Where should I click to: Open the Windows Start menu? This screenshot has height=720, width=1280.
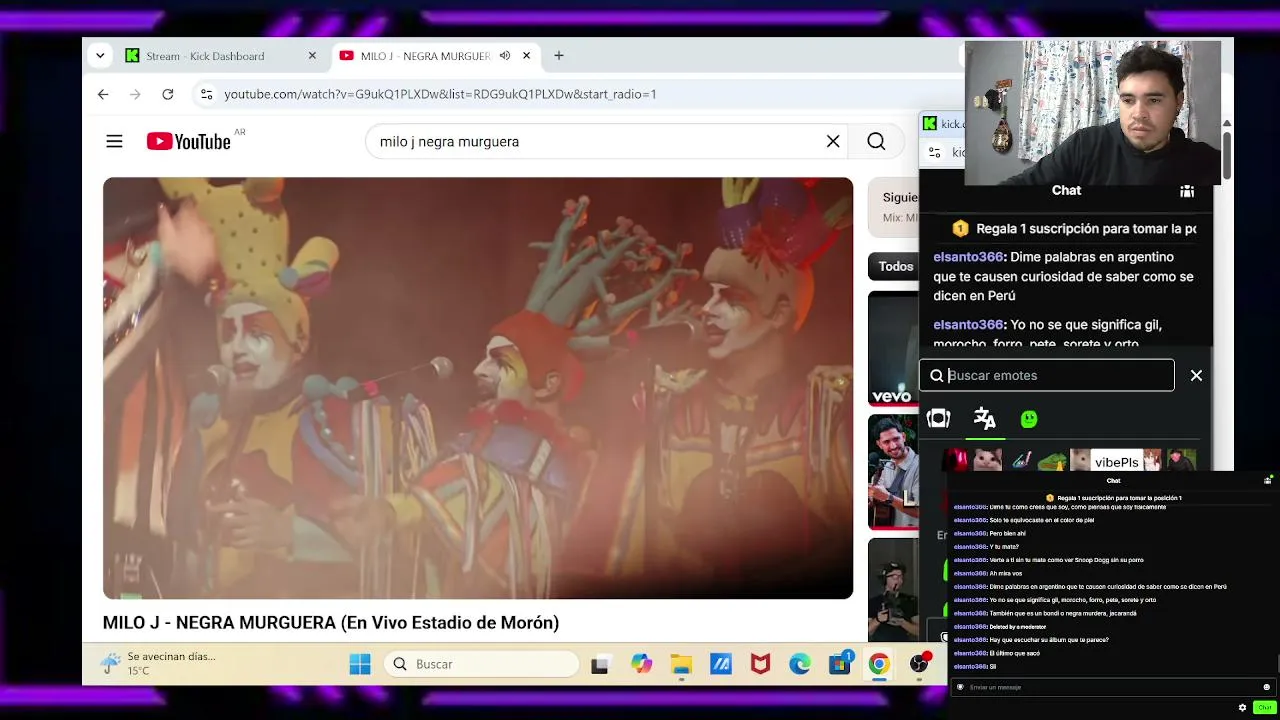point(360,664)
